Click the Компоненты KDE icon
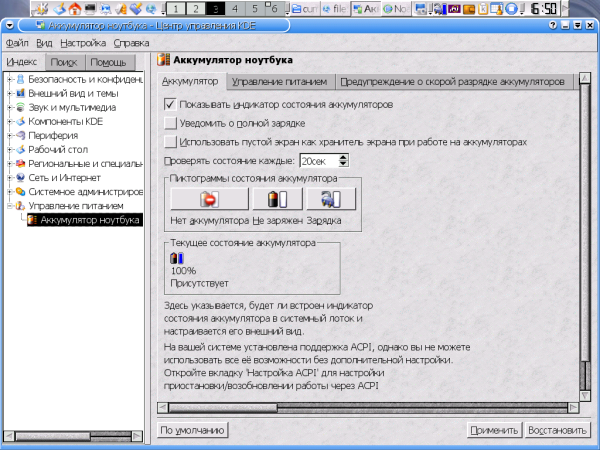600x450 pixels. point(20,122)
